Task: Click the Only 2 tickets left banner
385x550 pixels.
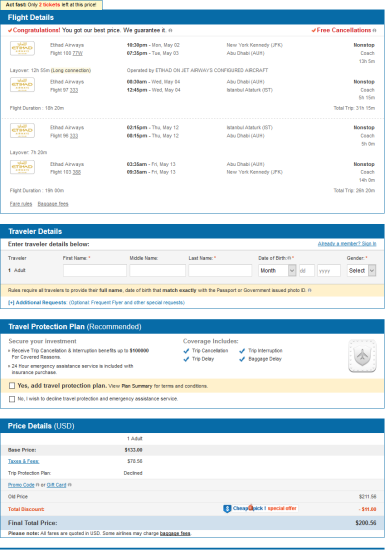Action: pos(51,5)
